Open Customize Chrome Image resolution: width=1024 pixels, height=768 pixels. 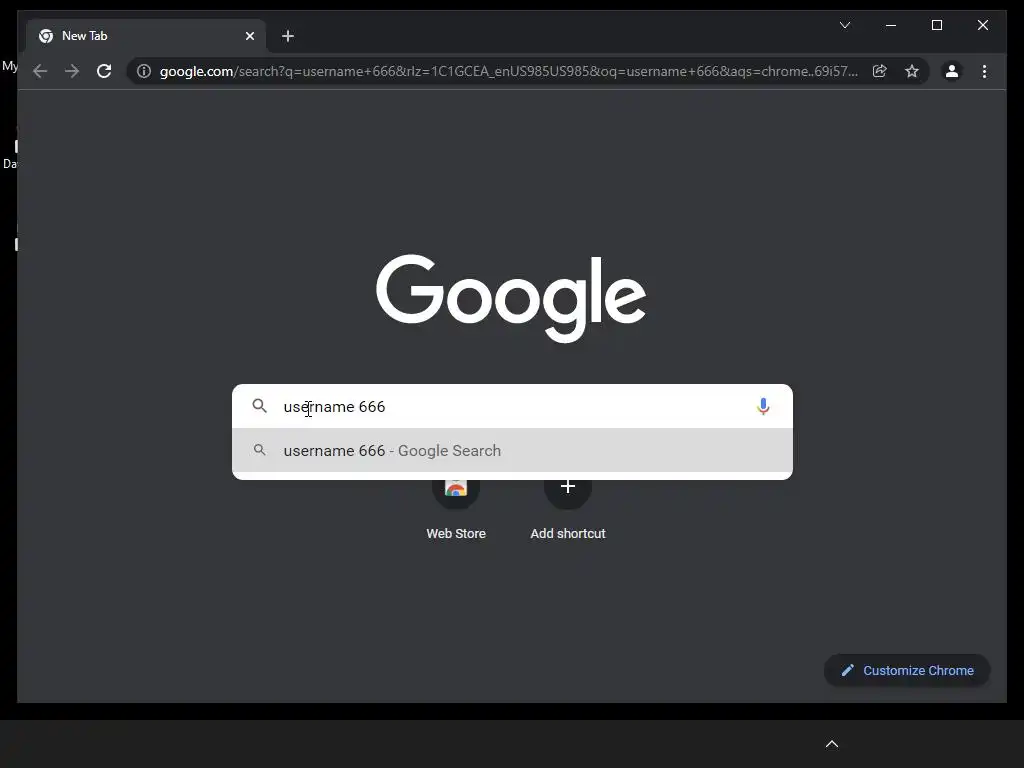(907, 671)
